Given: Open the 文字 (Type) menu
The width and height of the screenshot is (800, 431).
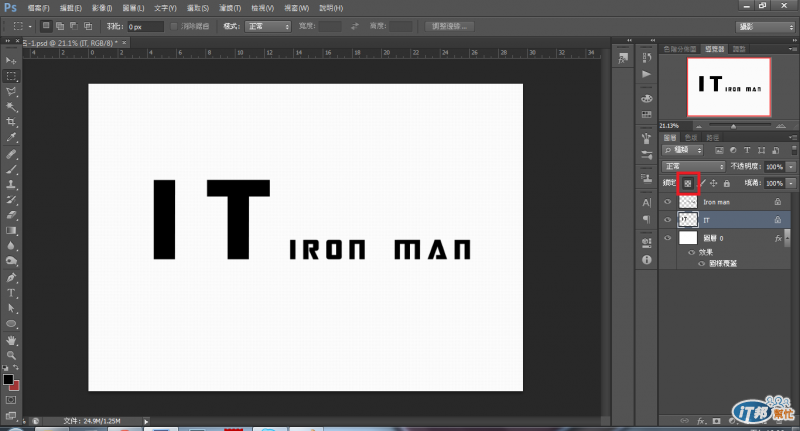Looking at the screenshot, I should 165,7.
